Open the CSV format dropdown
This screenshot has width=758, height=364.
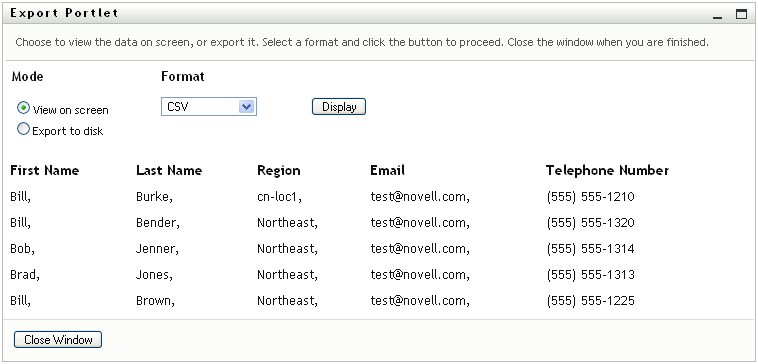coord(208,107)
